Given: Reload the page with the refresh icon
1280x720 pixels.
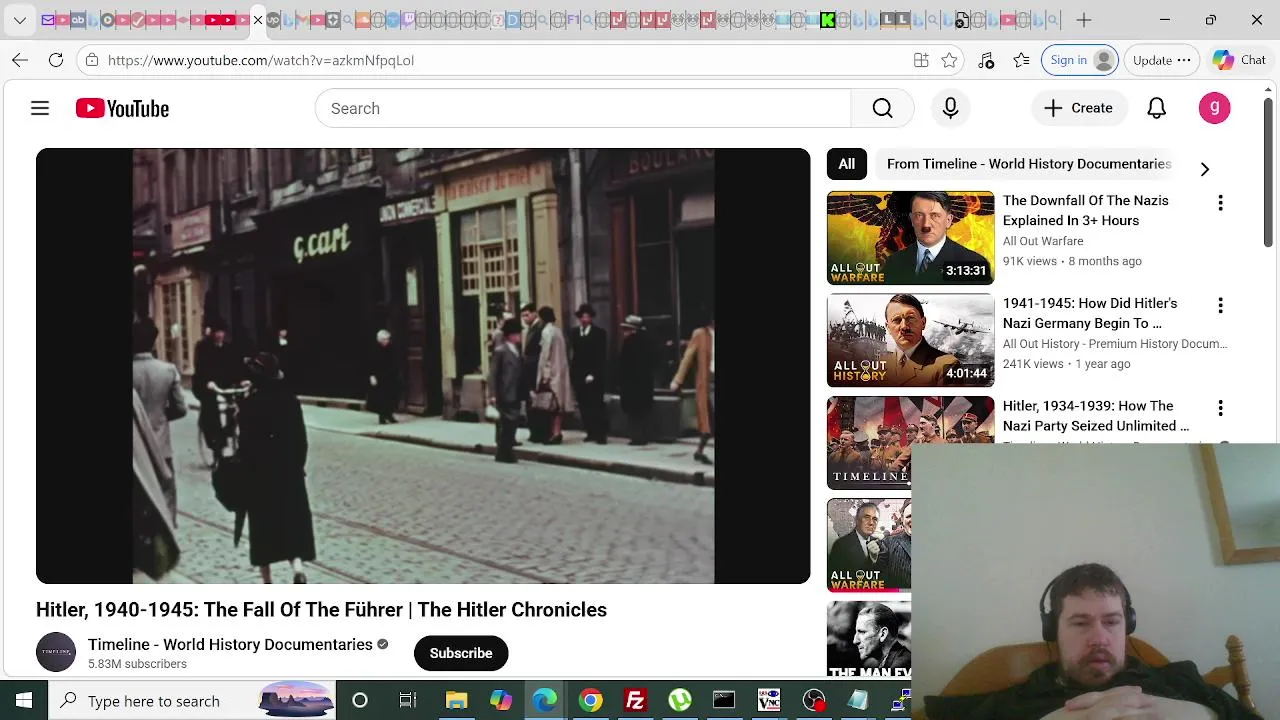Looking at the screenshot, I should coord(56,60).
